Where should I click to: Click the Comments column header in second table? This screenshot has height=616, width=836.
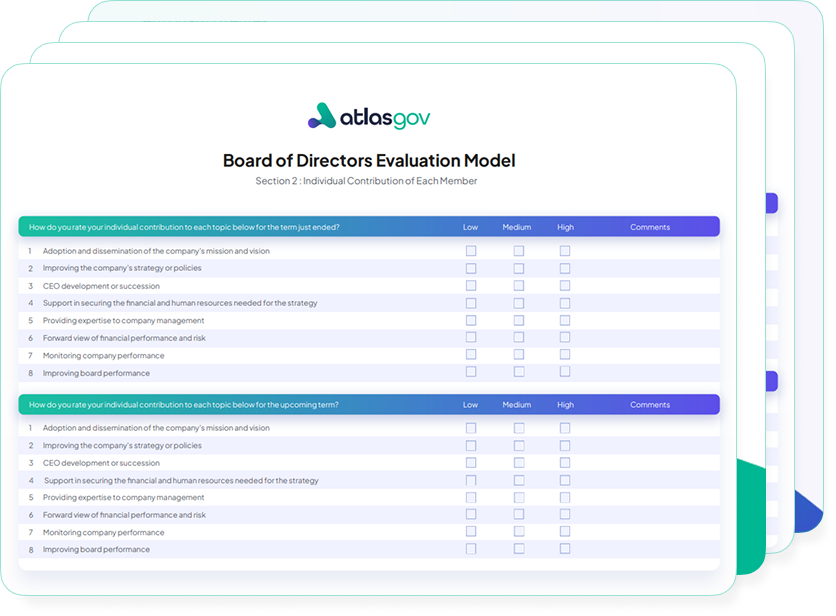coord(650,405)
